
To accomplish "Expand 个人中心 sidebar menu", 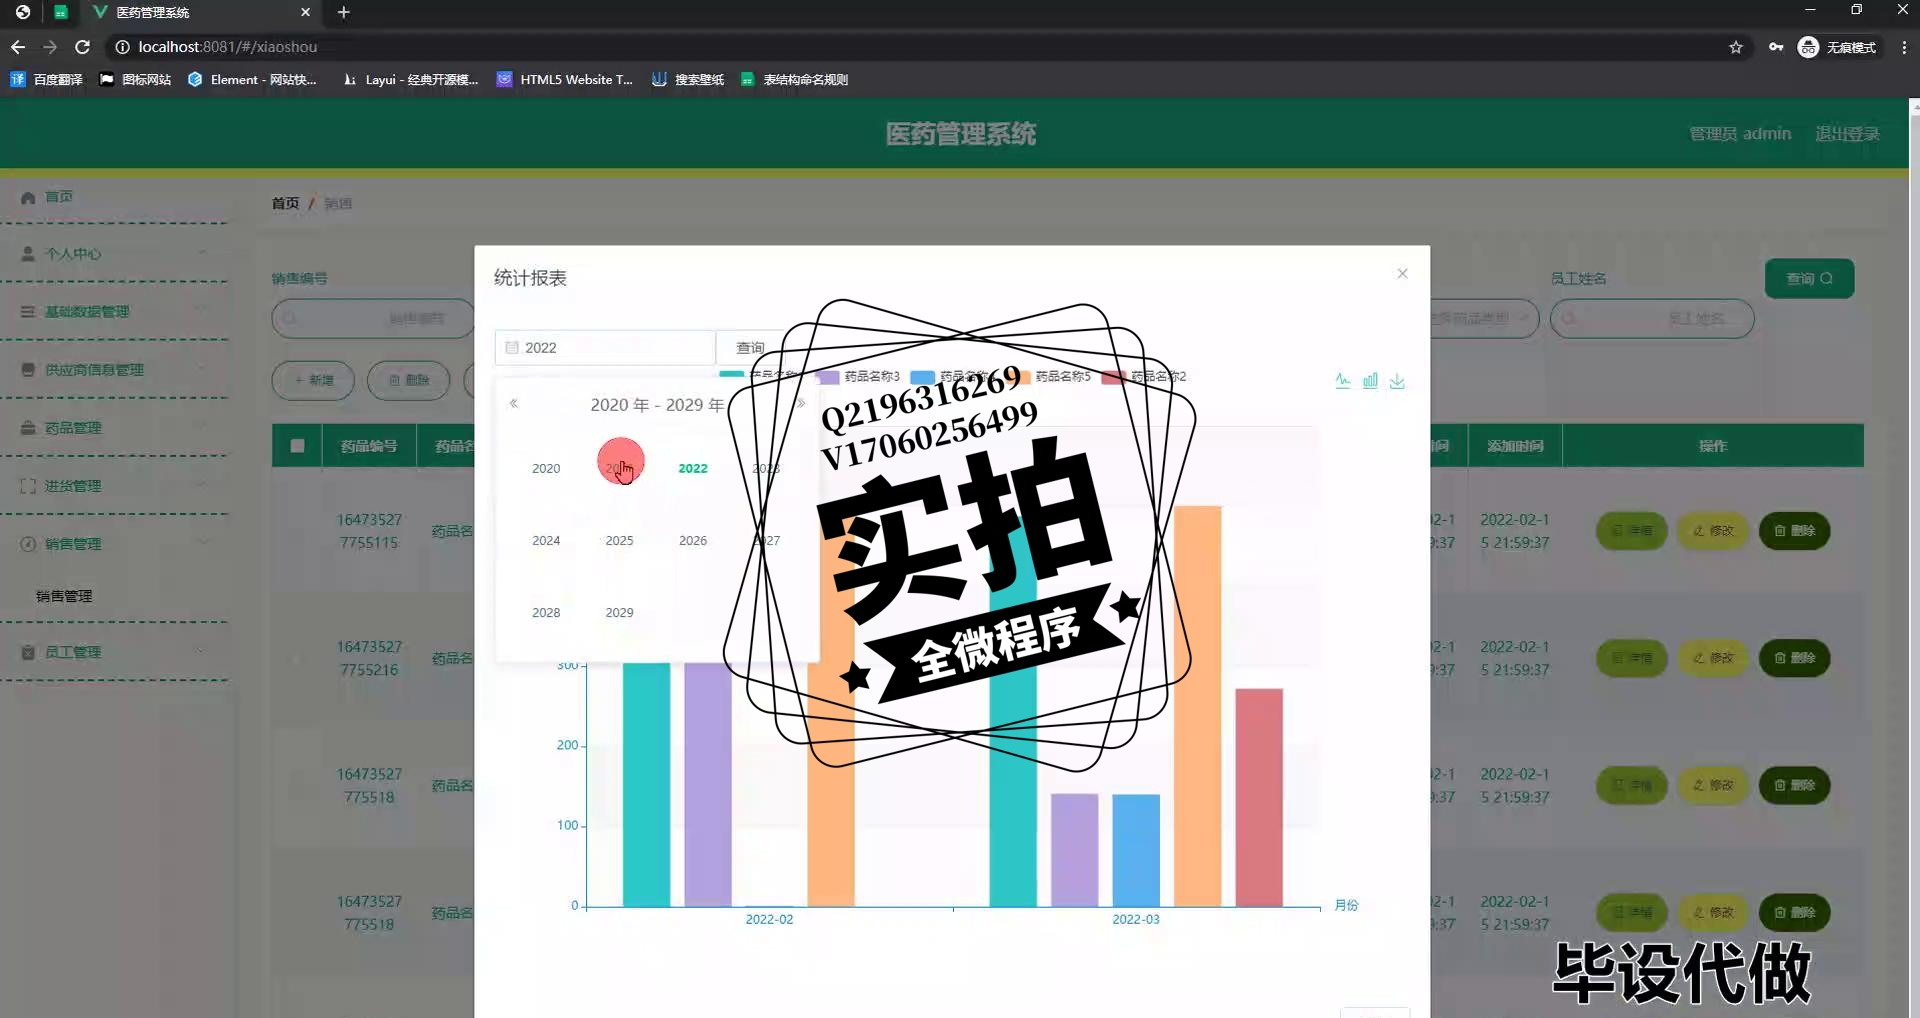I will [x=115, y=254].
